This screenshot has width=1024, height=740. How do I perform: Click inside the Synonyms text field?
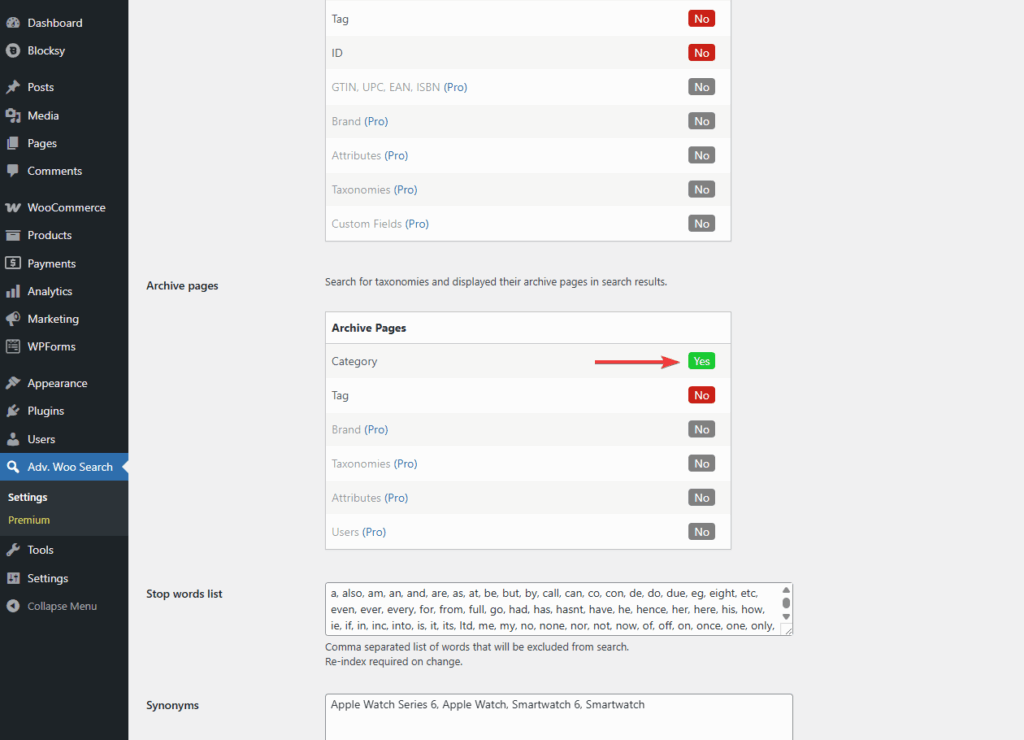point(558,716)
